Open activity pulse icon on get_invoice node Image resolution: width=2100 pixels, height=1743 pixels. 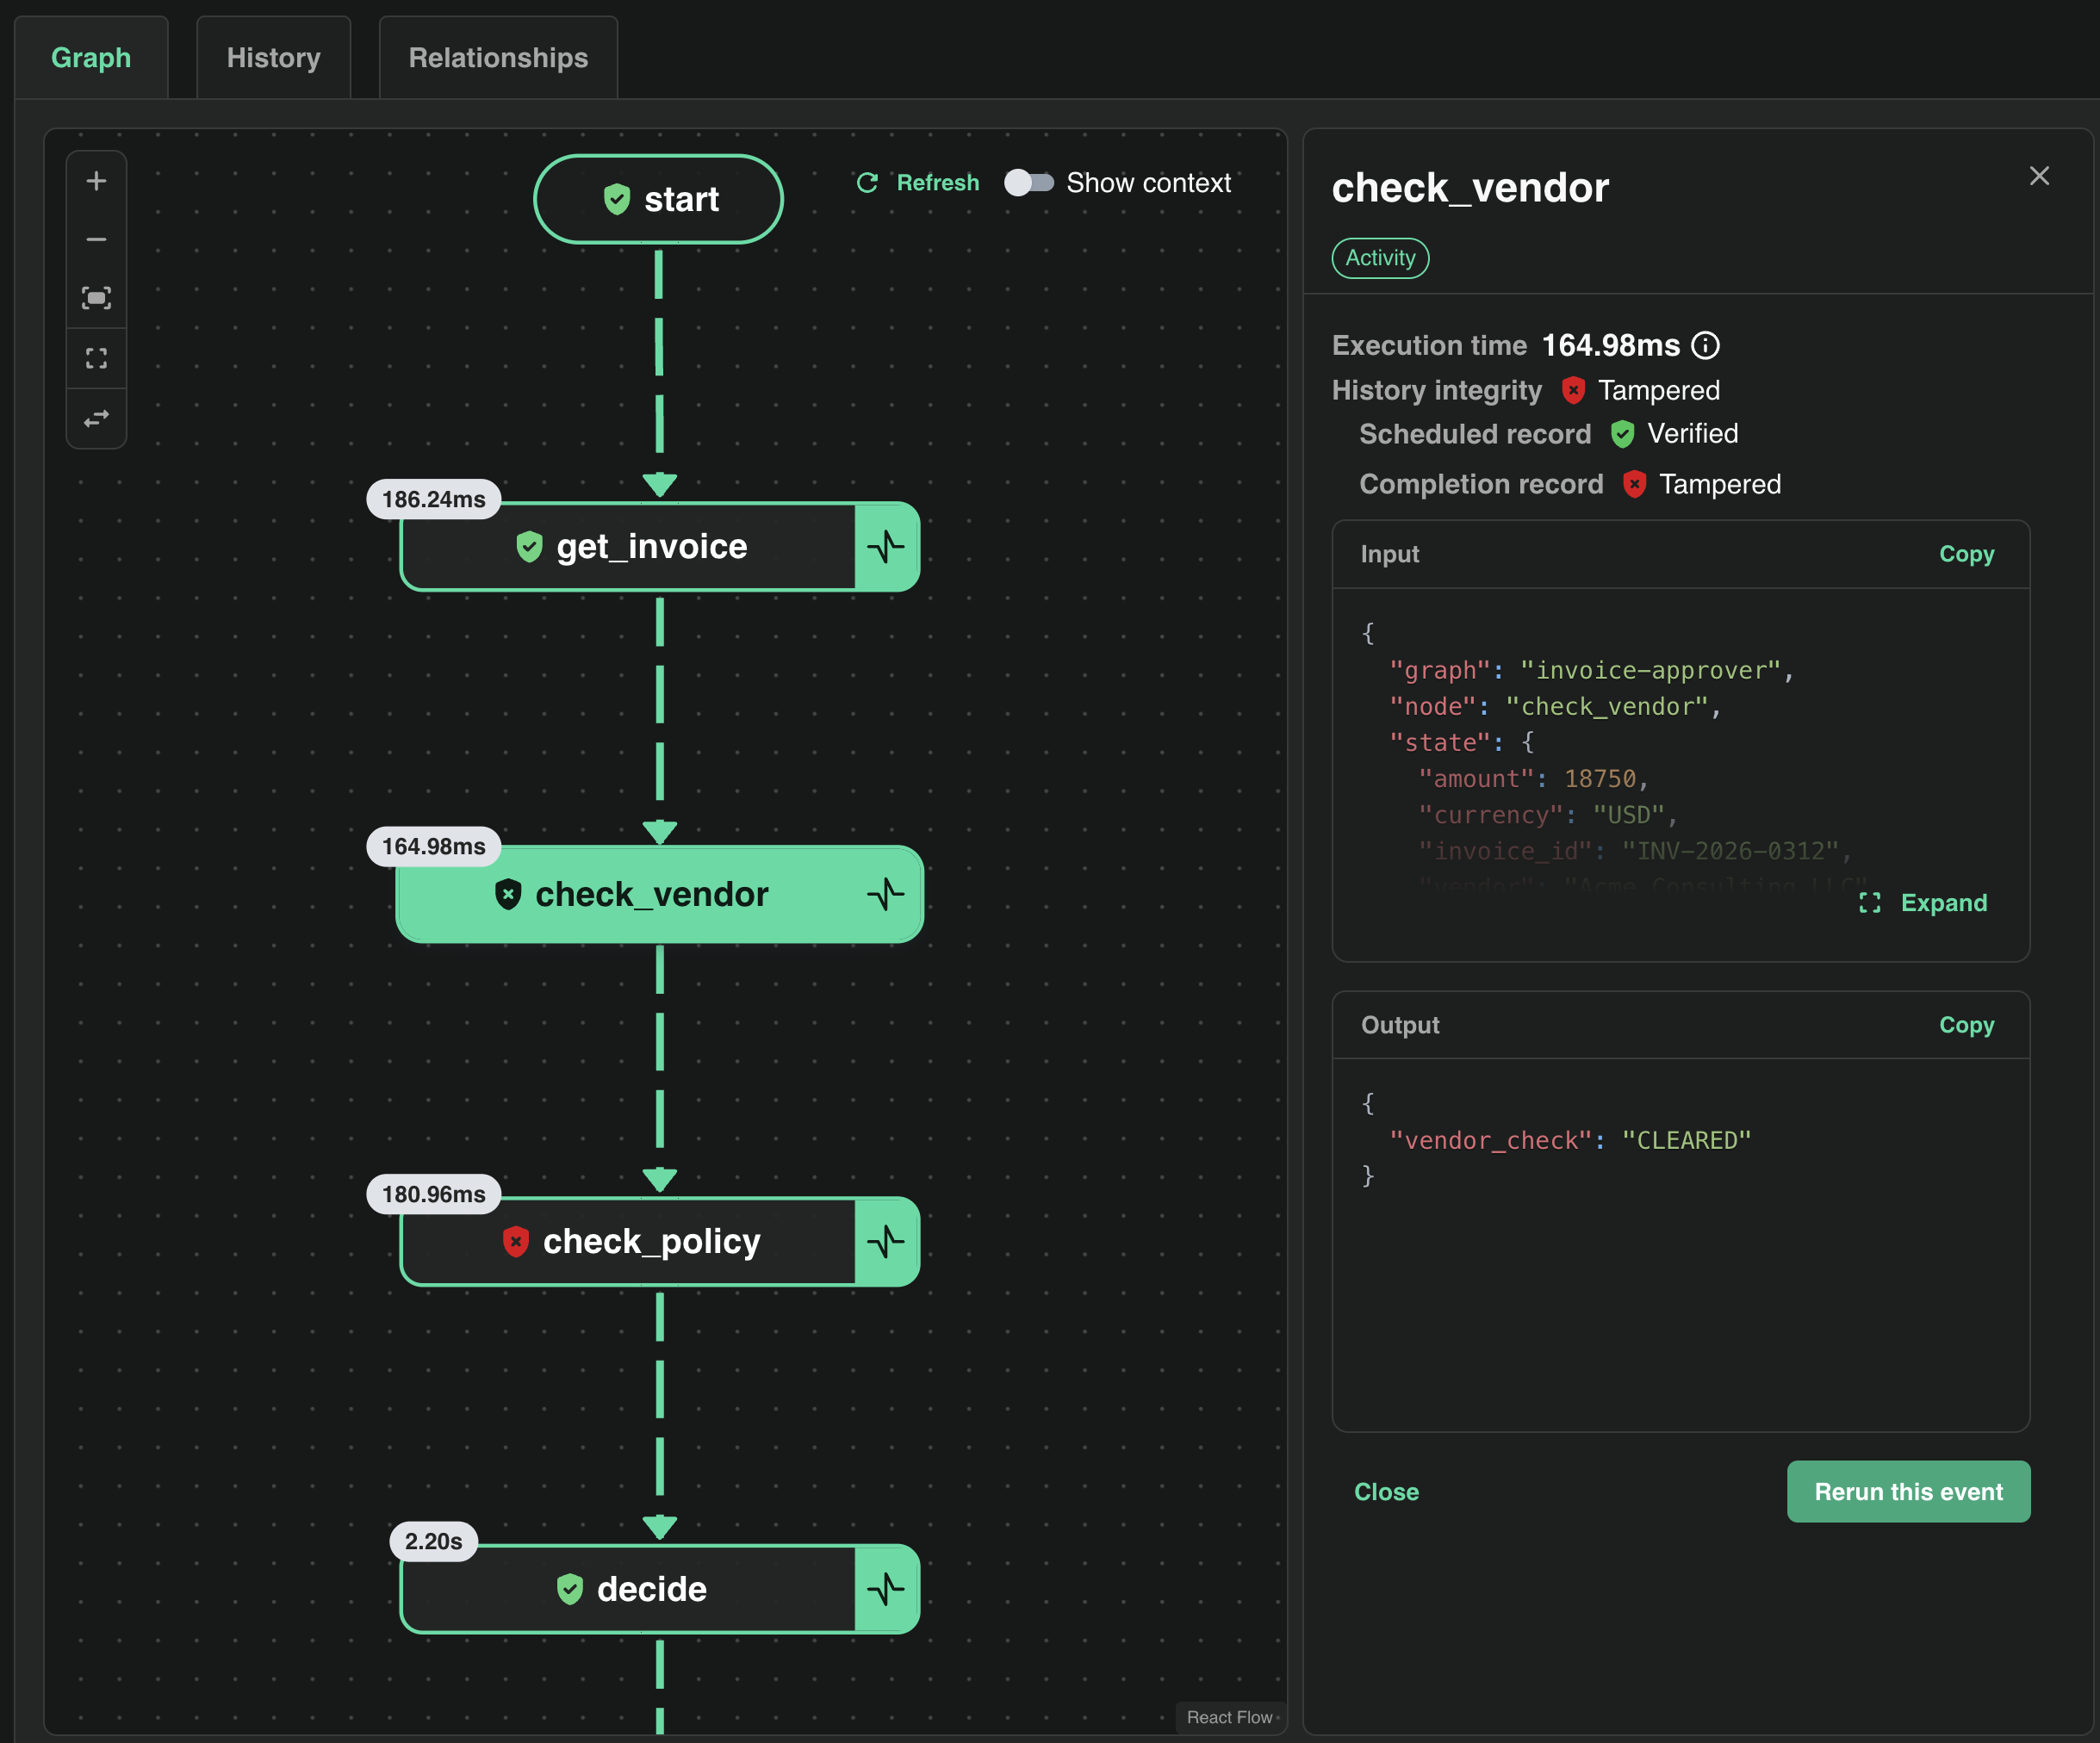(x=886, y=547)
